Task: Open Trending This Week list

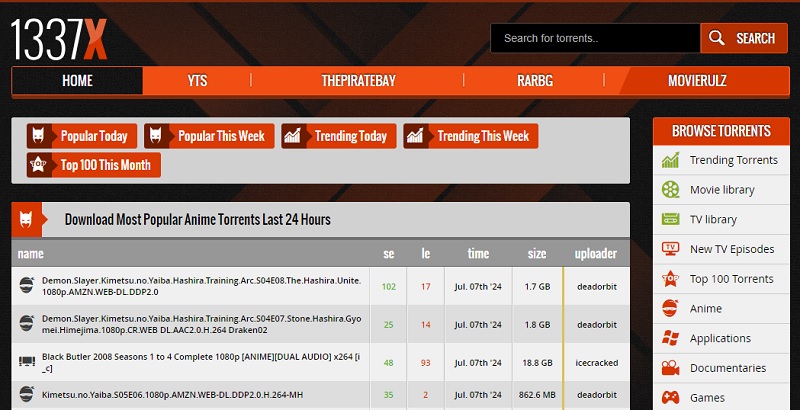Action: [x=471, y=136]
